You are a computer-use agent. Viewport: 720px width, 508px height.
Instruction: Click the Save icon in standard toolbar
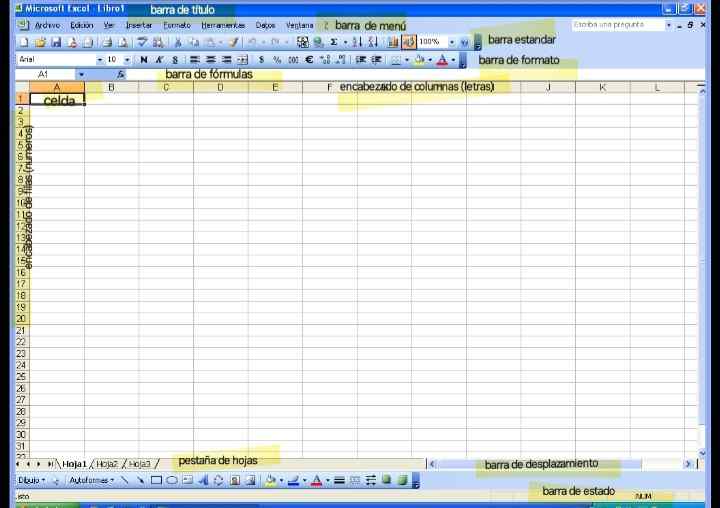(56, 42)
